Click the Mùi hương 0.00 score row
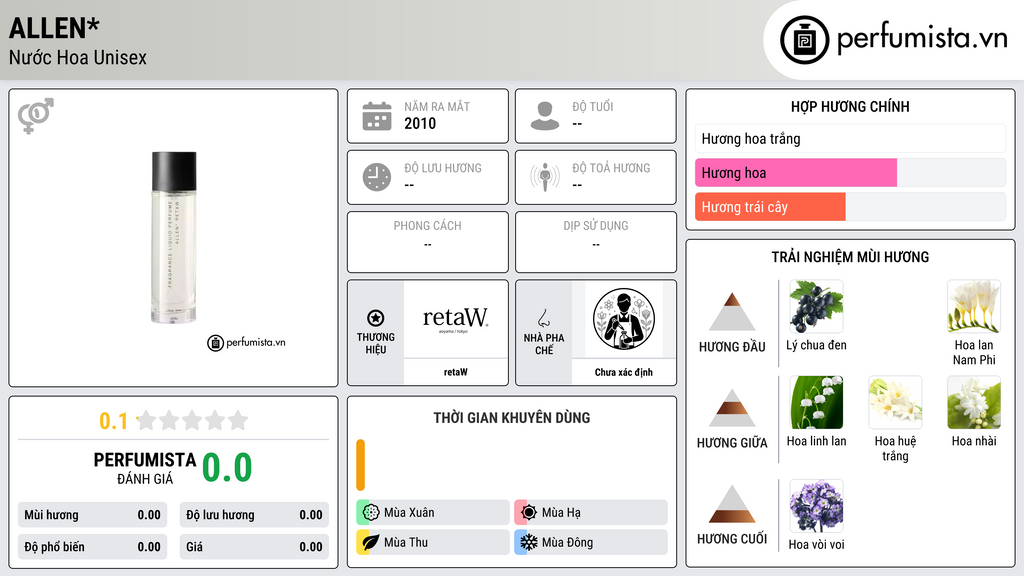1024x576 pixels. point(92,515)
